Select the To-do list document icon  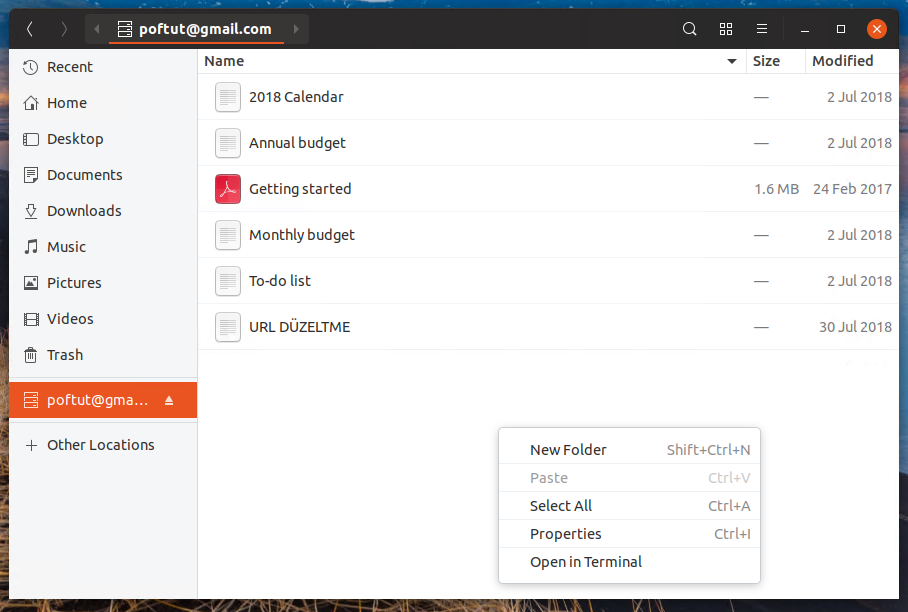228,281
